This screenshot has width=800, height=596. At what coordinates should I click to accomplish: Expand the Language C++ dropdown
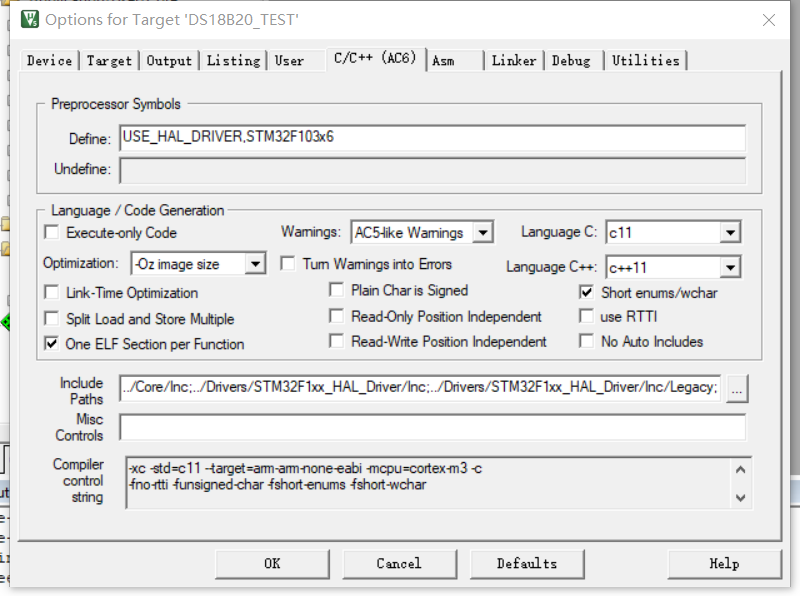click(x=730, y=268)
